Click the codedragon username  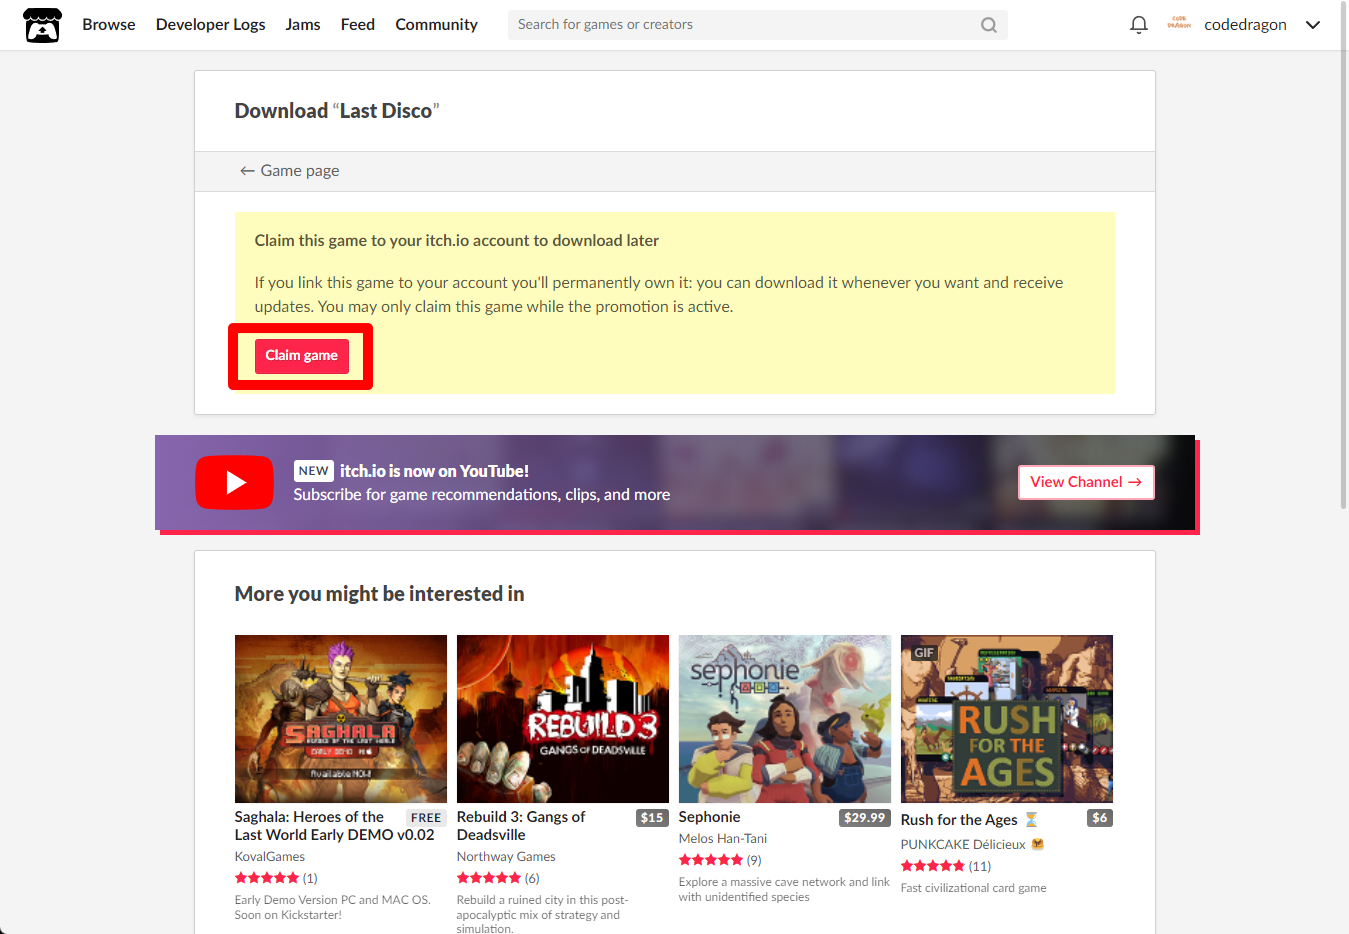1245,25
